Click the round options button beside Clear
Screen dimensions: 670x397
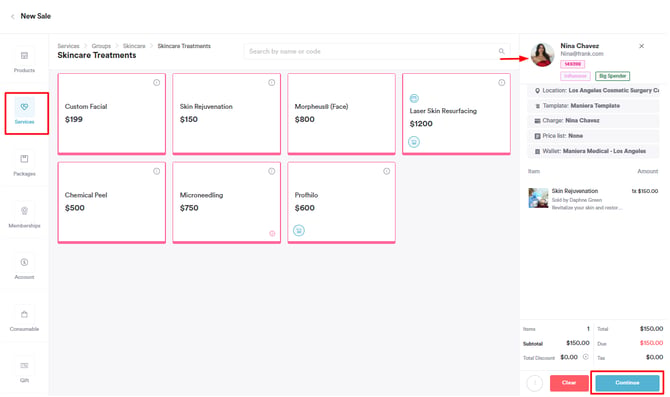(535, 383)
